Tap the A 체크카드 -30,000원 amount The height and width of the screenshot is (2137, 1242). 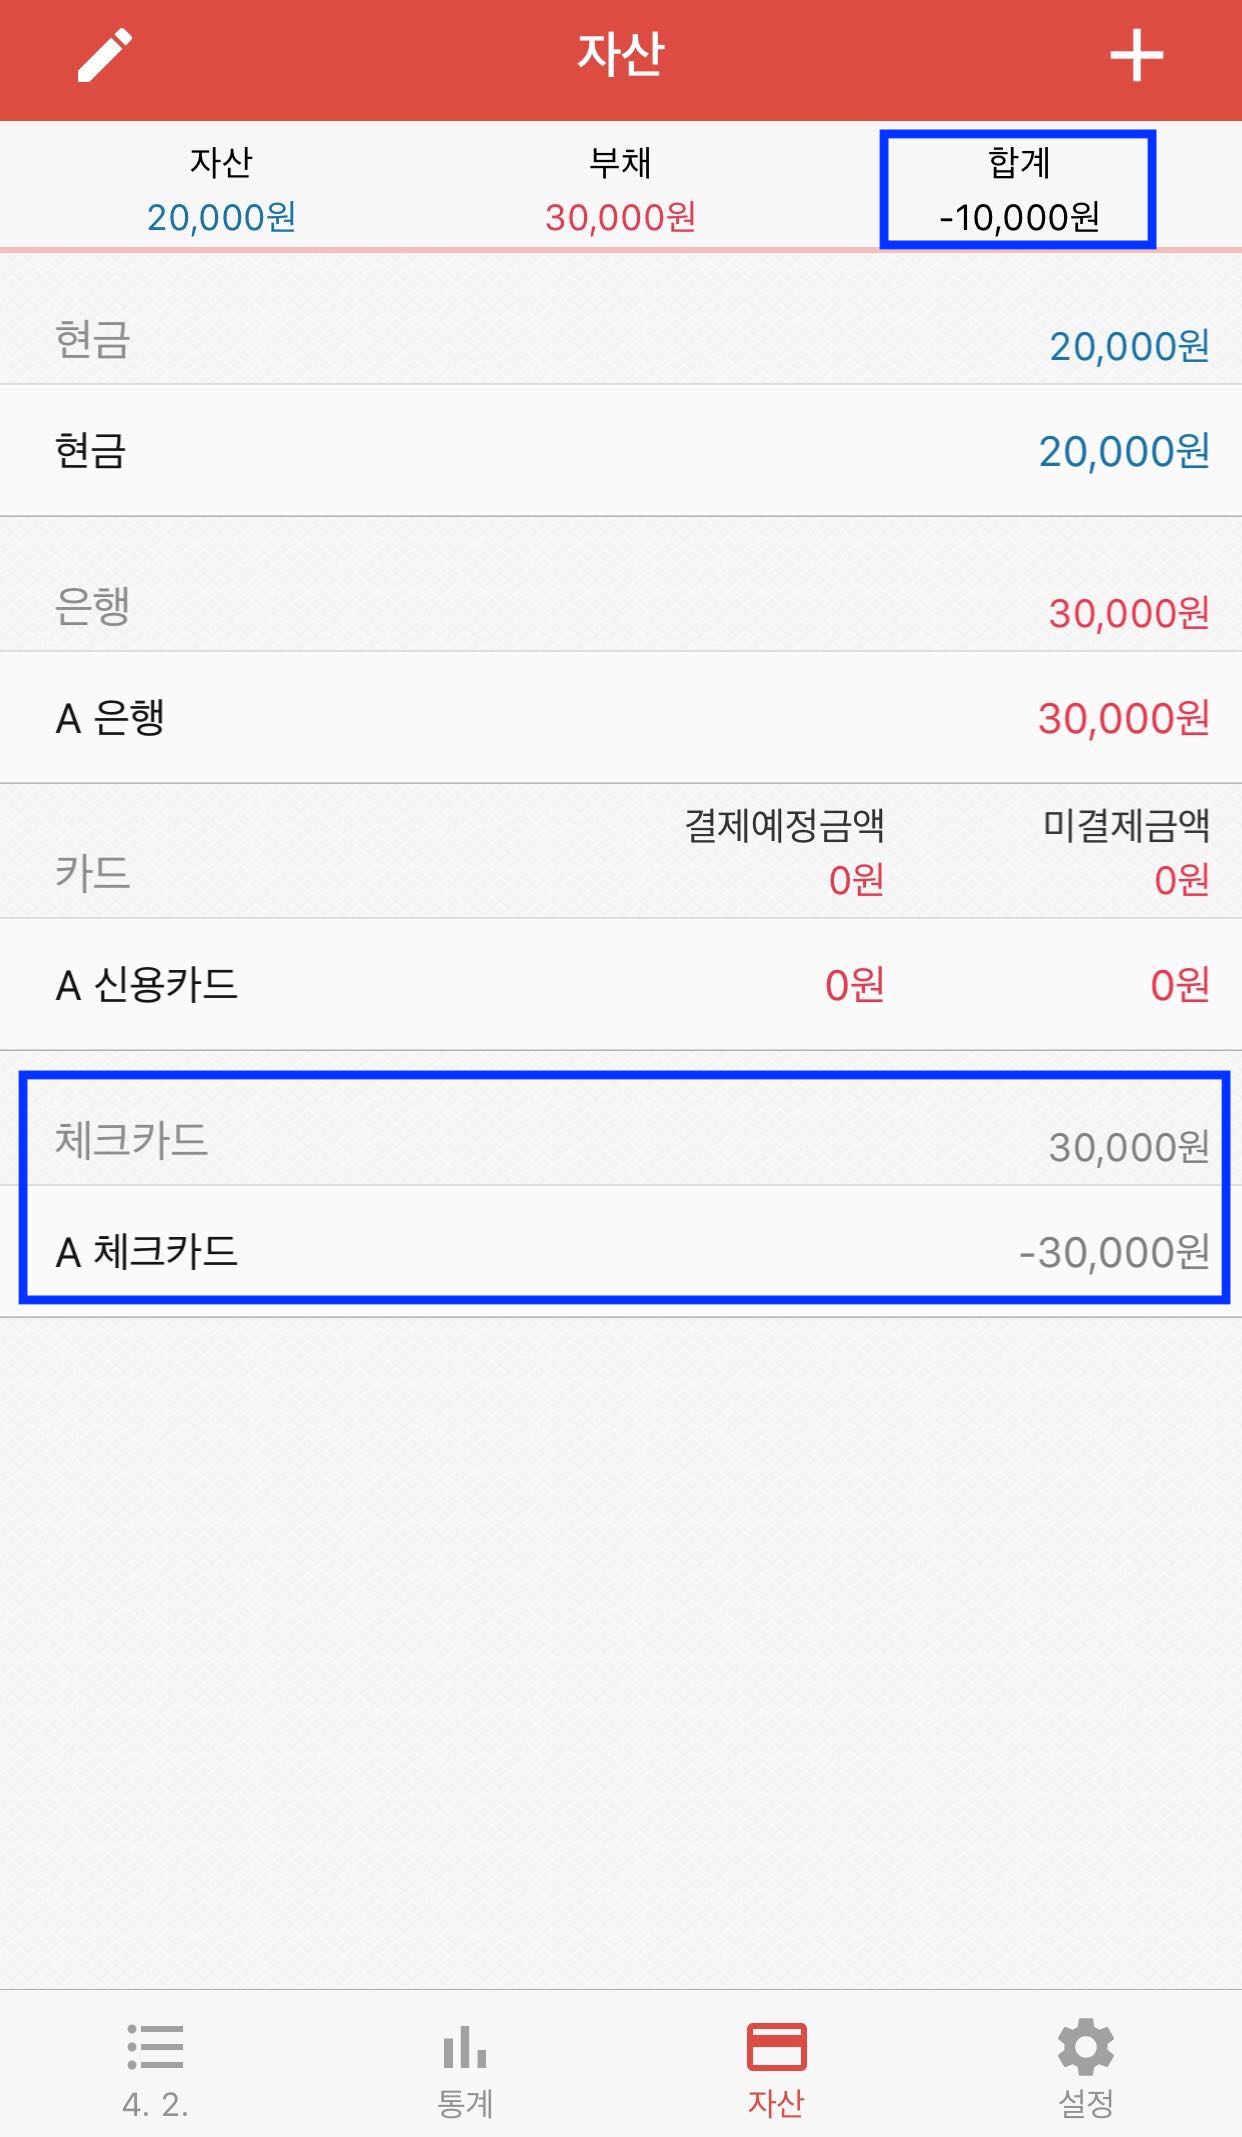click(1114, 1252)
